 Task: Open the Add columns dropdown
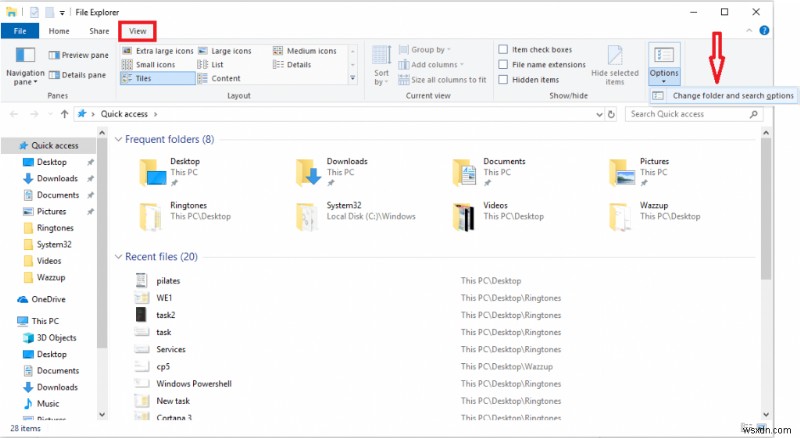pyautogui.click(x=431, y=65)
